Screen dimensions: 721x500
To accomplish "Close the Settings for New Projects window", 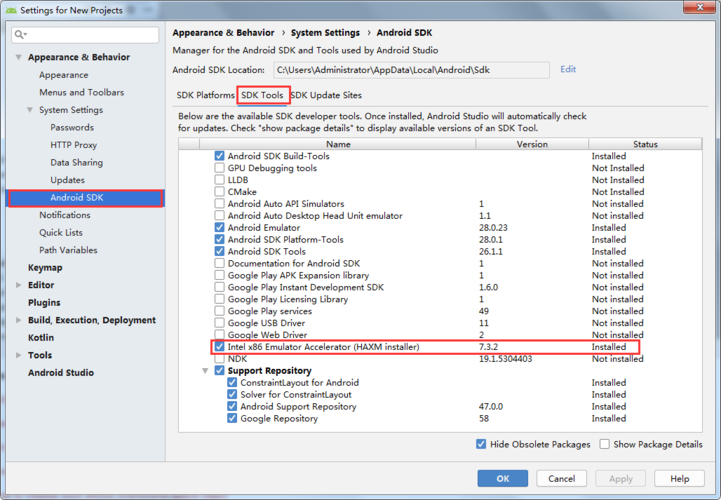I will (700, 7).
